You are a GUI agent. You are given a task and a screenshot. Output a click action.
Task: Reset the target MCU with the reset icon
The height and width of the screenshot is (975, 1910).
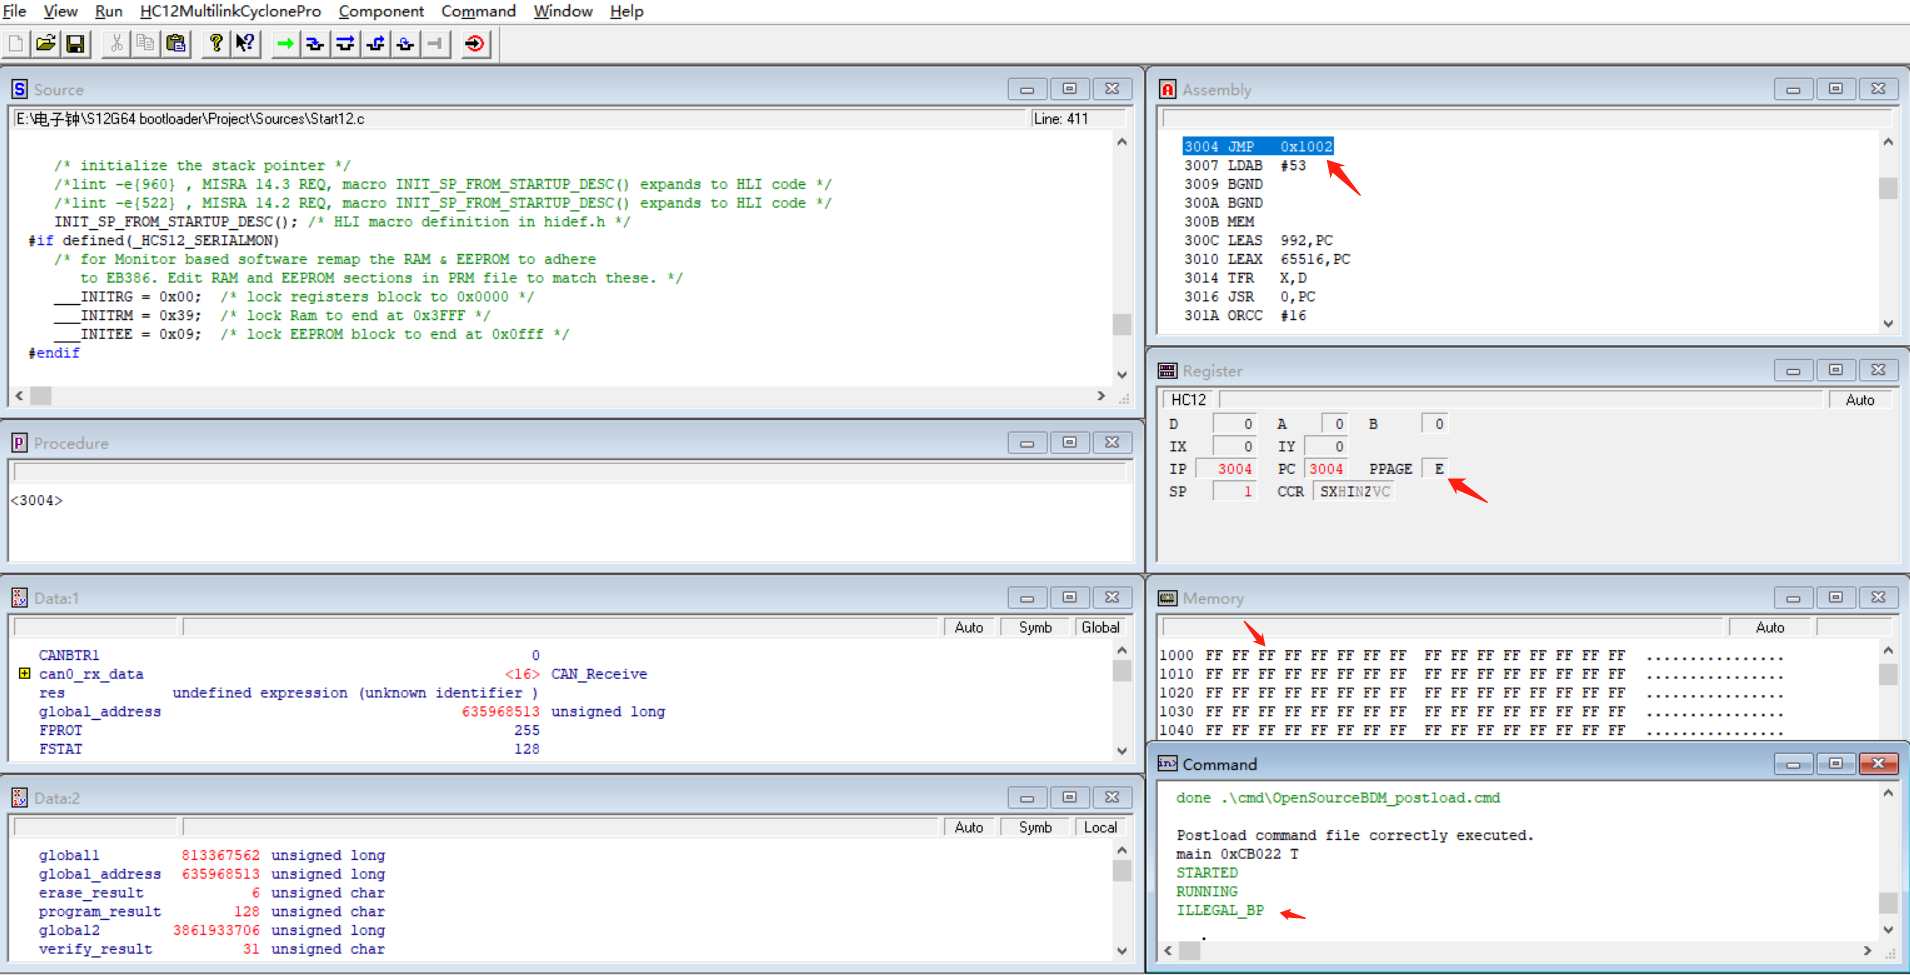pyautogui.click(x=474, y=44)
